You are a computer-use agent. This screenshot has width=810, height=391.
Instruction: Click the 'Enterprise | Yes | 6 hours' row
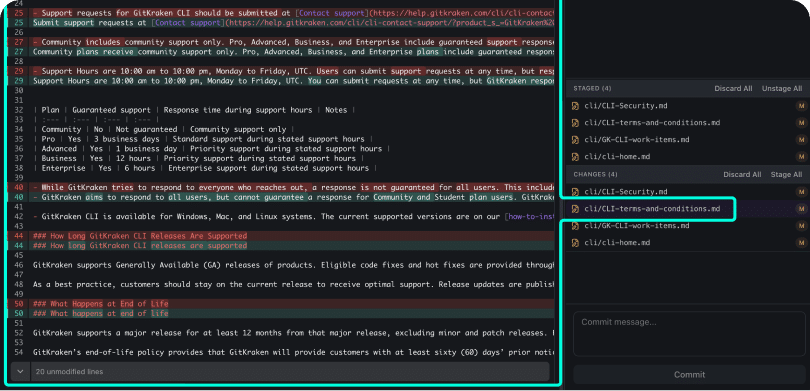coord(205,168)
